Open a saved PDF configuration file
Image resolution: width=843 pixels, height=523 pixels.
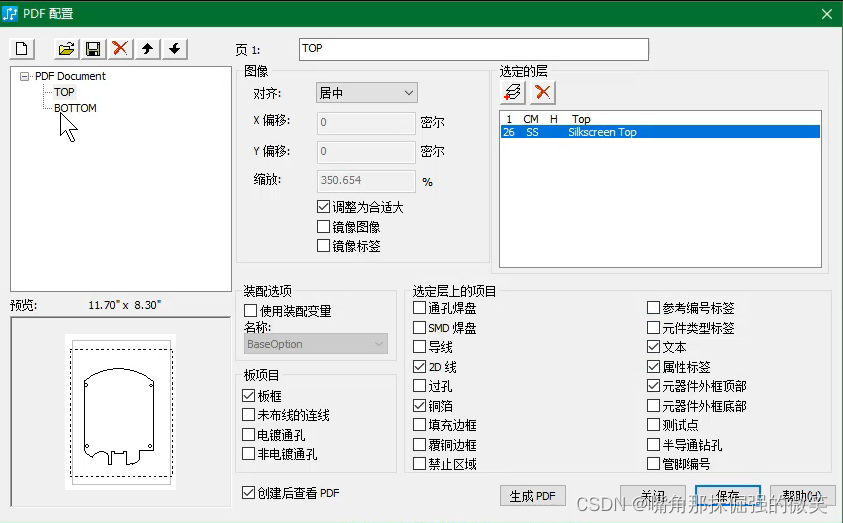(x=66, y=48)
